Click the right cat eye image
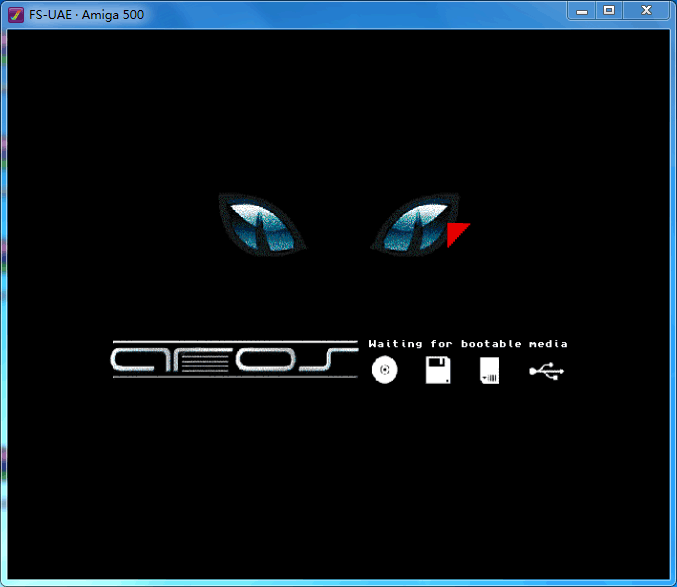 click(x=415, y=224)
